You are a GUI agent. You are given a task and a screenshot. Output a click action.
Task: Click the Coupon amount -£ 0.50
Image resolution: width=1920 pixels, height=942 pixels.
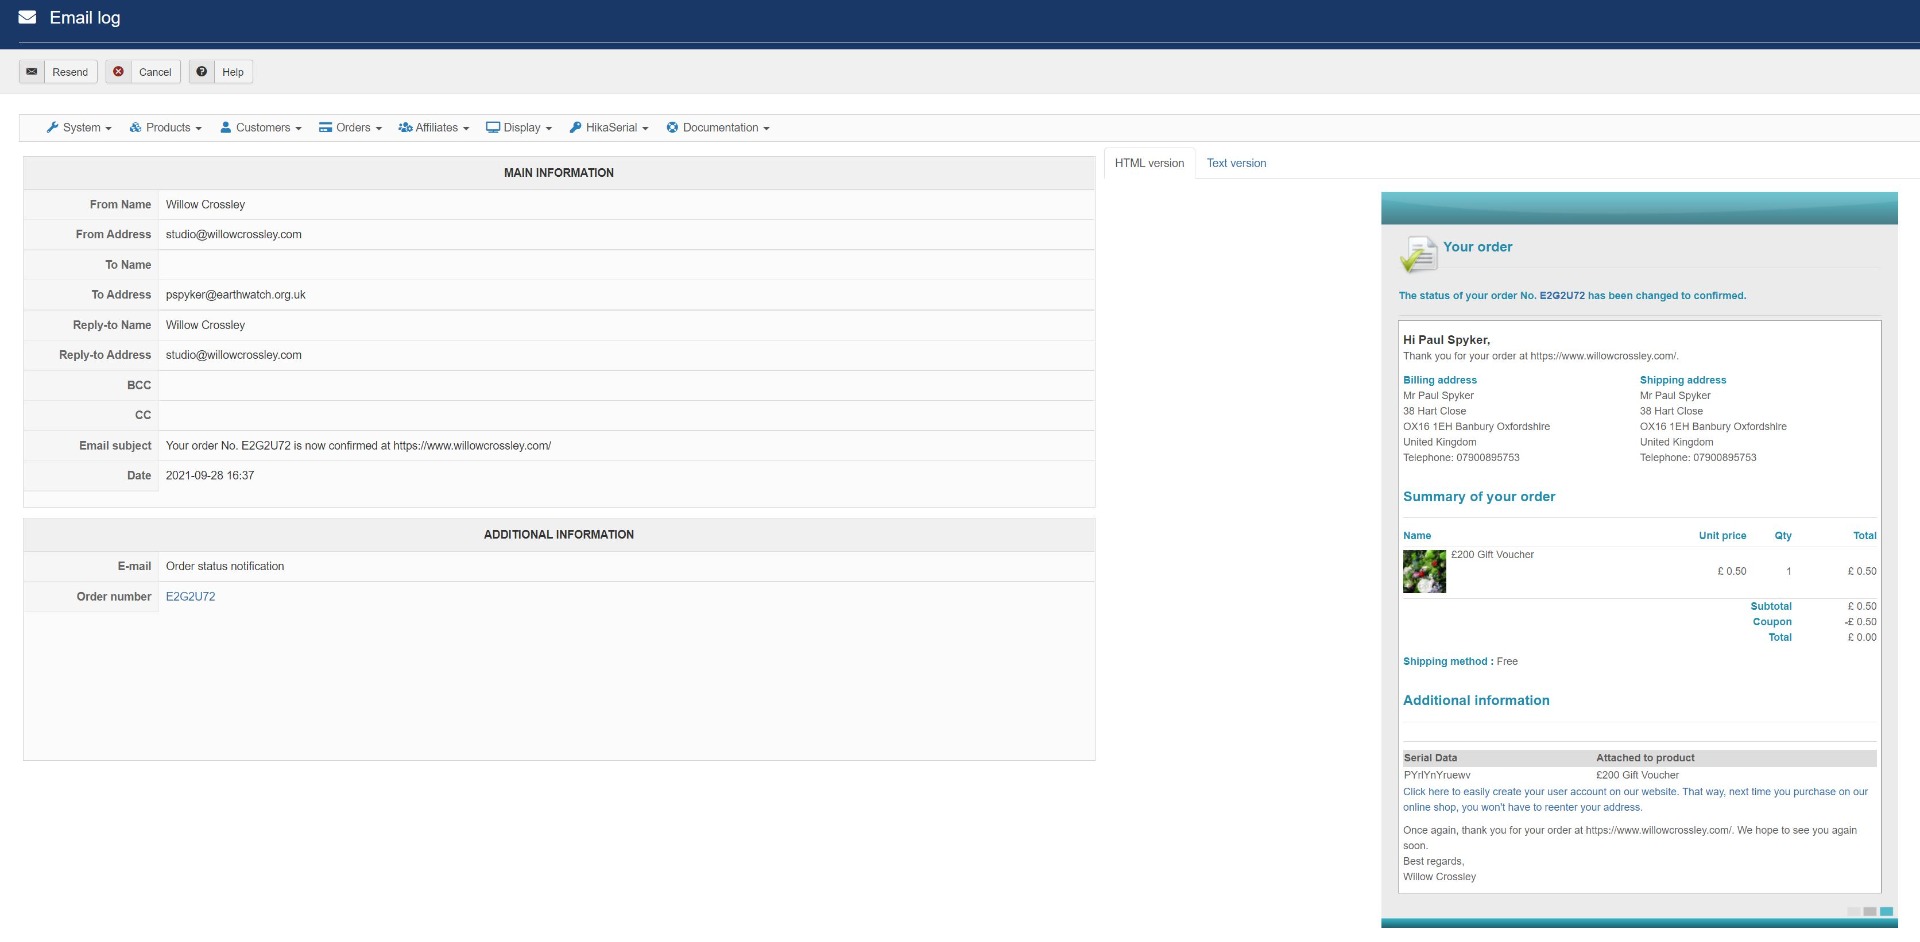(x=1860, y=622)
